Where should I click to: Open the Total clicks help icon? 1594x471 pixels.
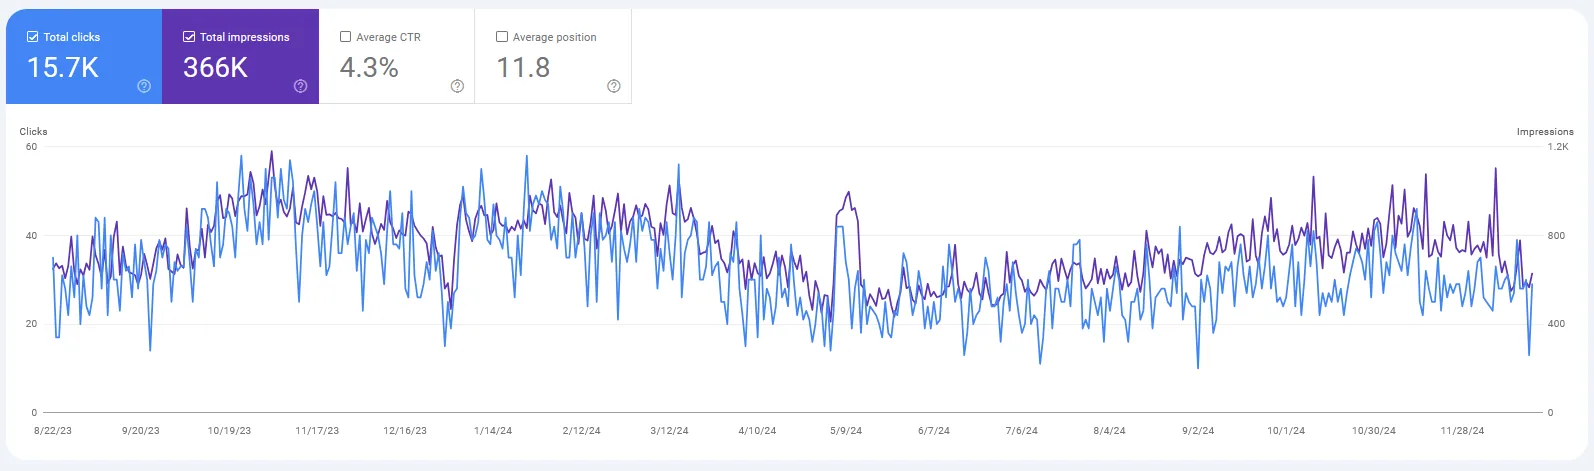144,86
